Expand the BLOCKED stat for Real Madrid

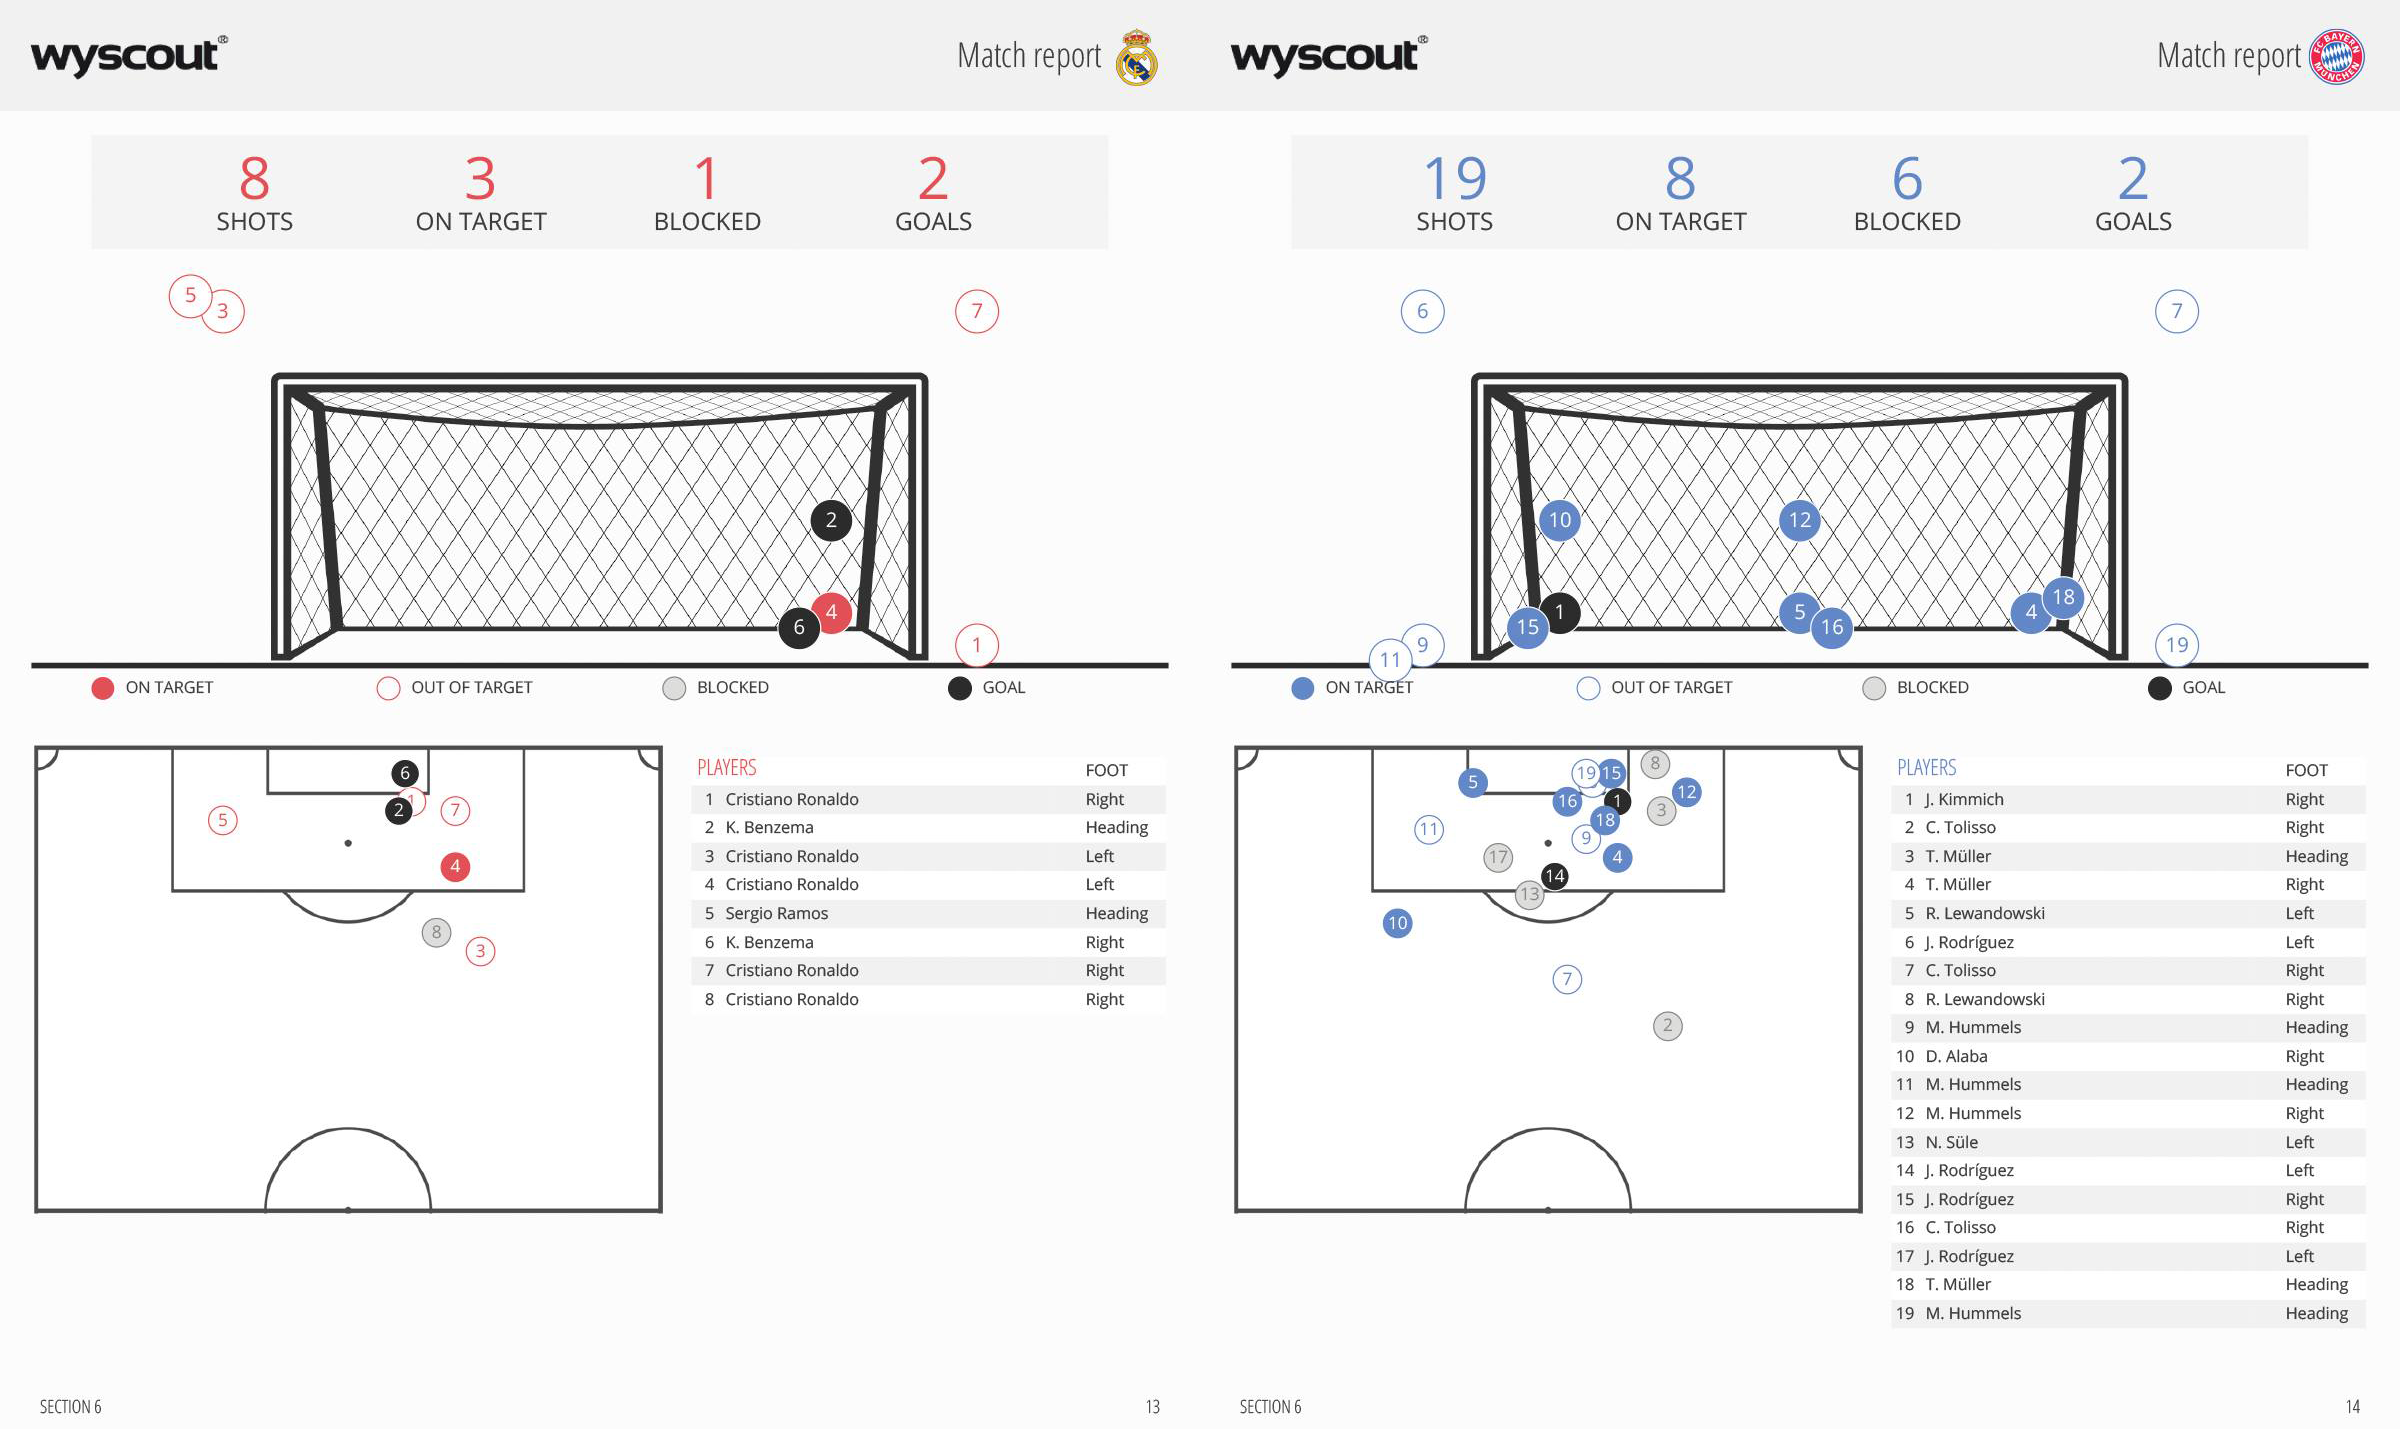pos(709,192)
